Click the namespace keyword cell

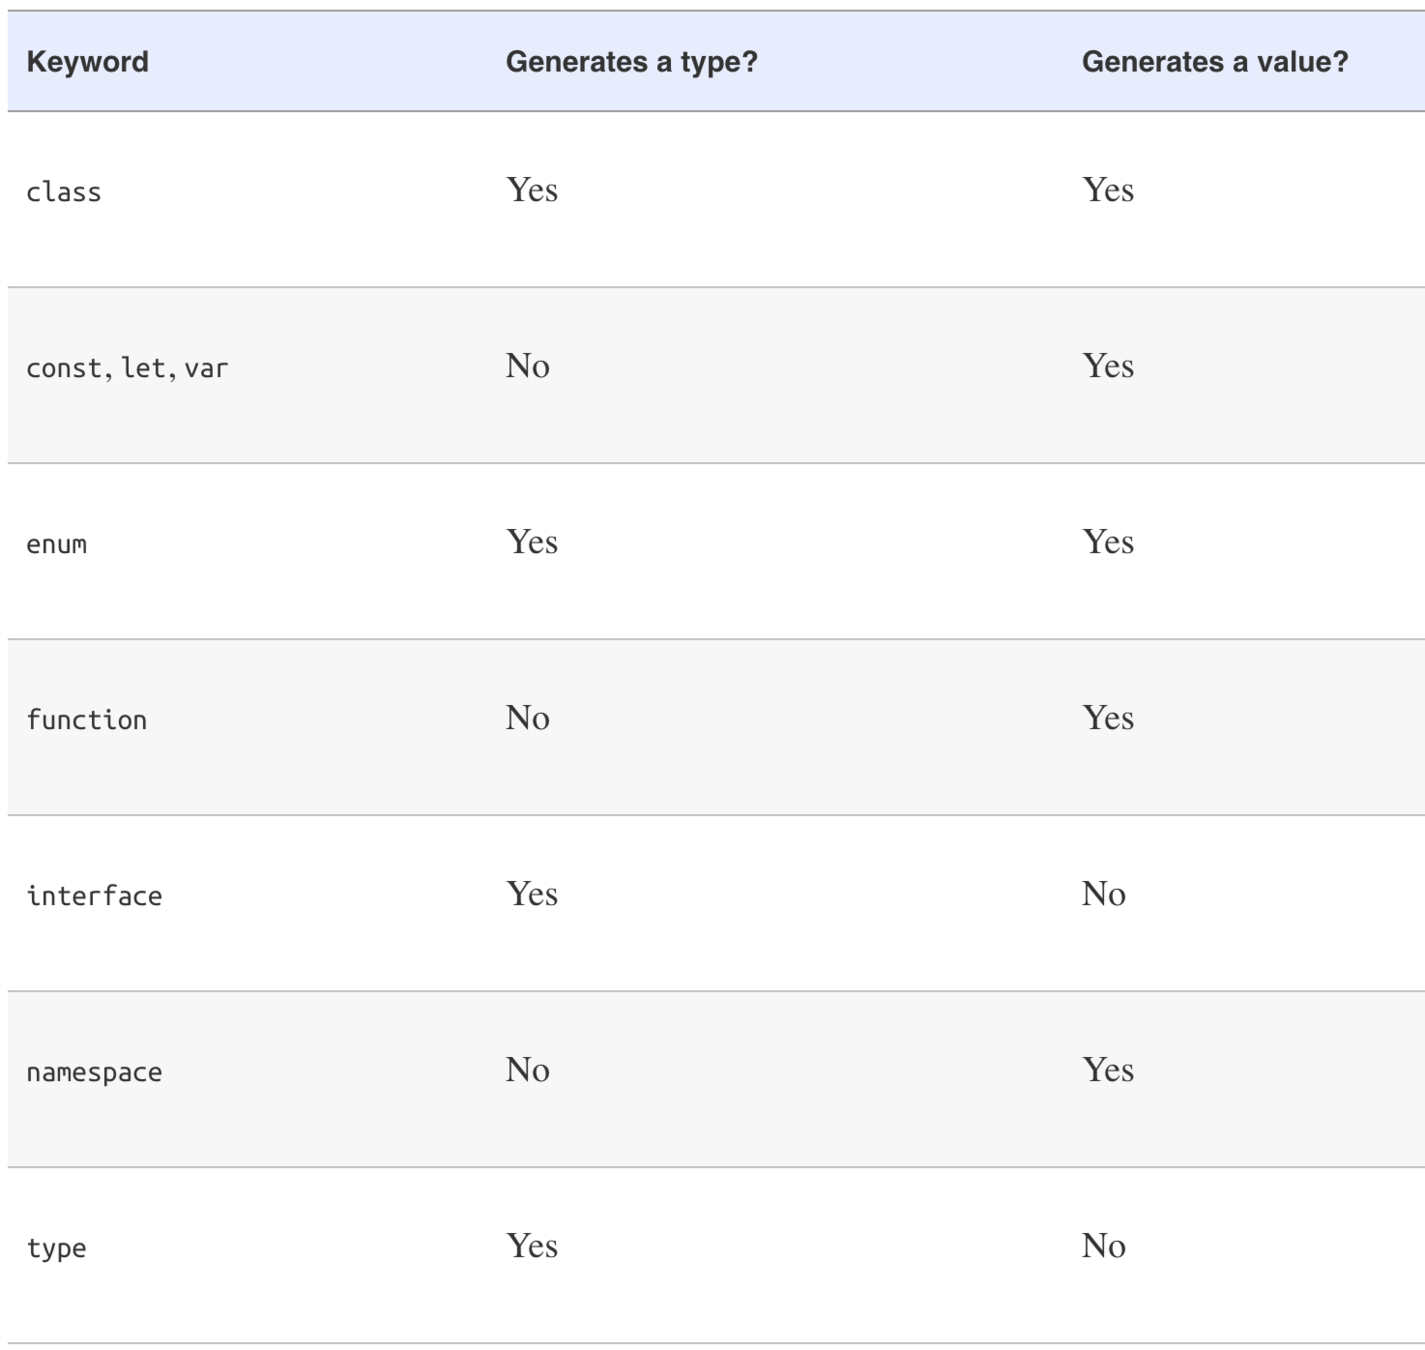[94, 1072]
